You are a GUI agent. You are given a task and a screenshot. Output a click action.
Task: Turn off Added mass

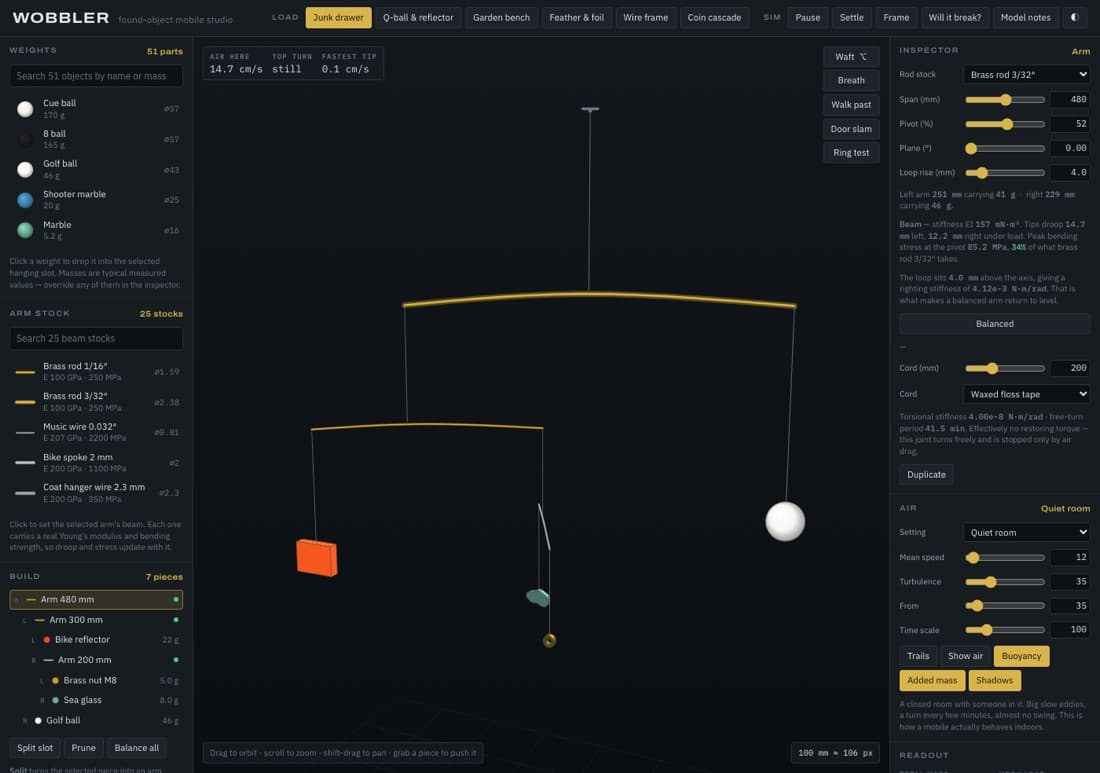[x=932, y=680]
